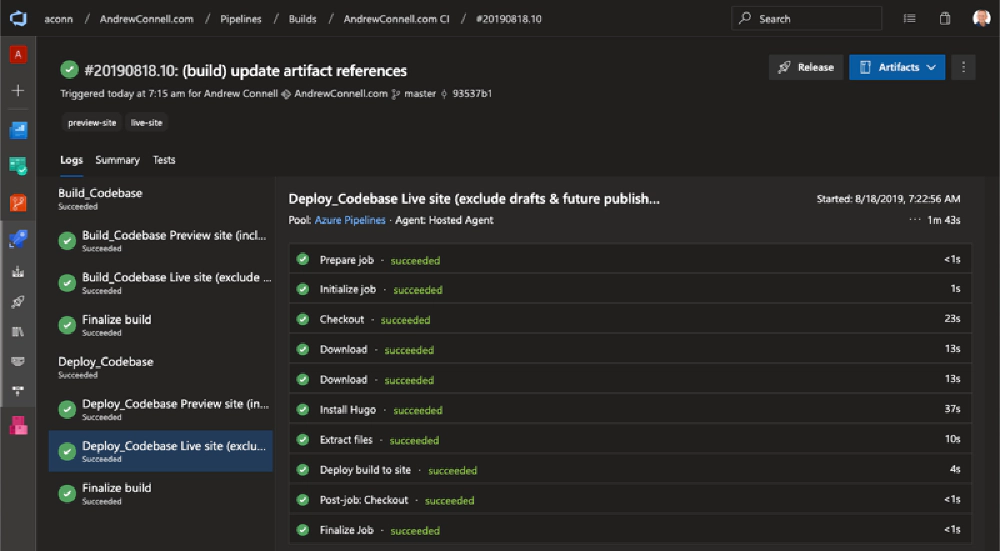Open the Pipelines rocket icon in sidebar
The height and width of the screenshot is (551, 1000).
pos(18,240)
